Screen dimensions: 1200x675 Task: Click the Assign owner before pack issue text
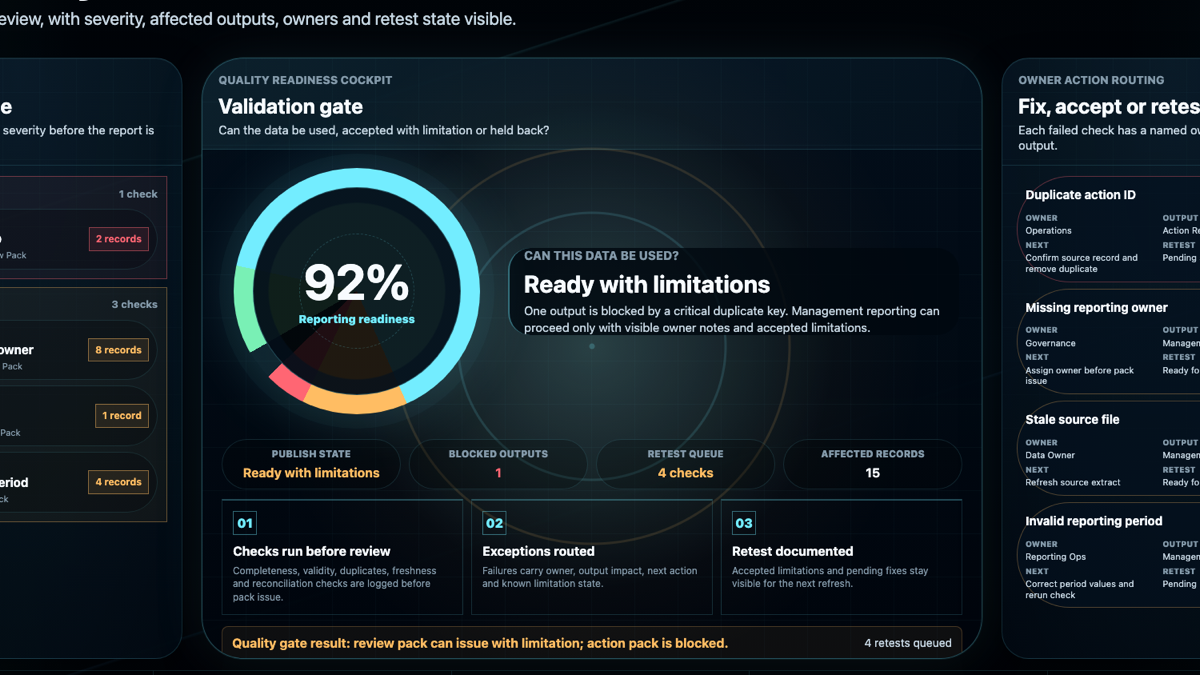(1080, 375)
